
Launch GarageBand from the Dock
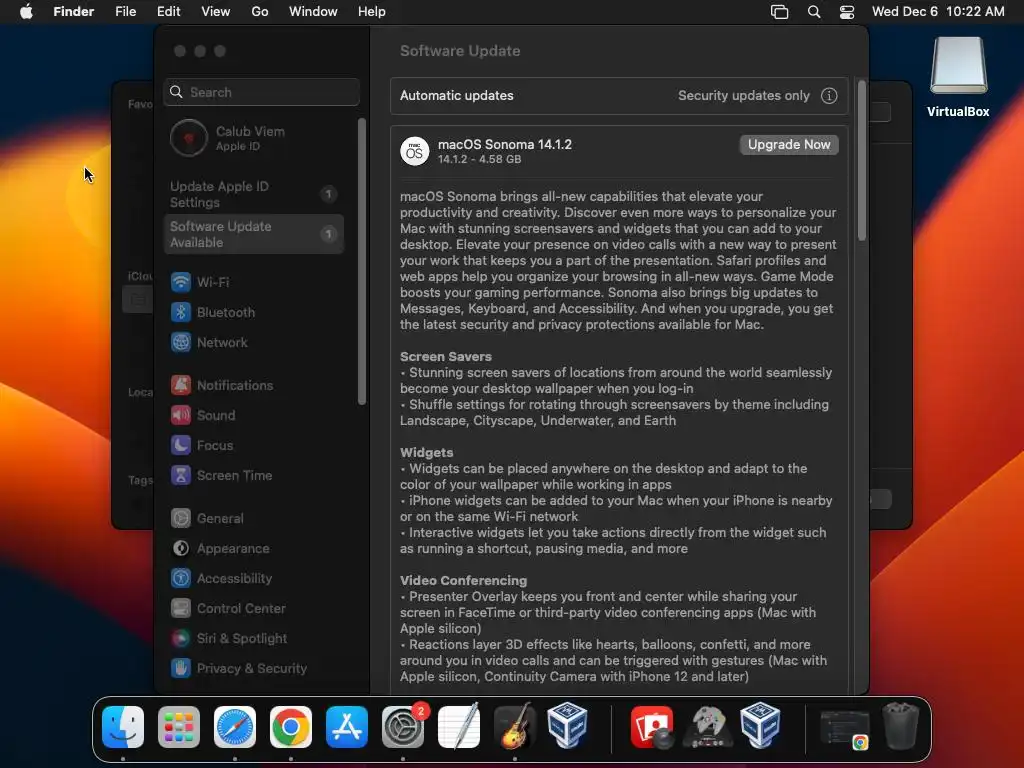(515, 727)
